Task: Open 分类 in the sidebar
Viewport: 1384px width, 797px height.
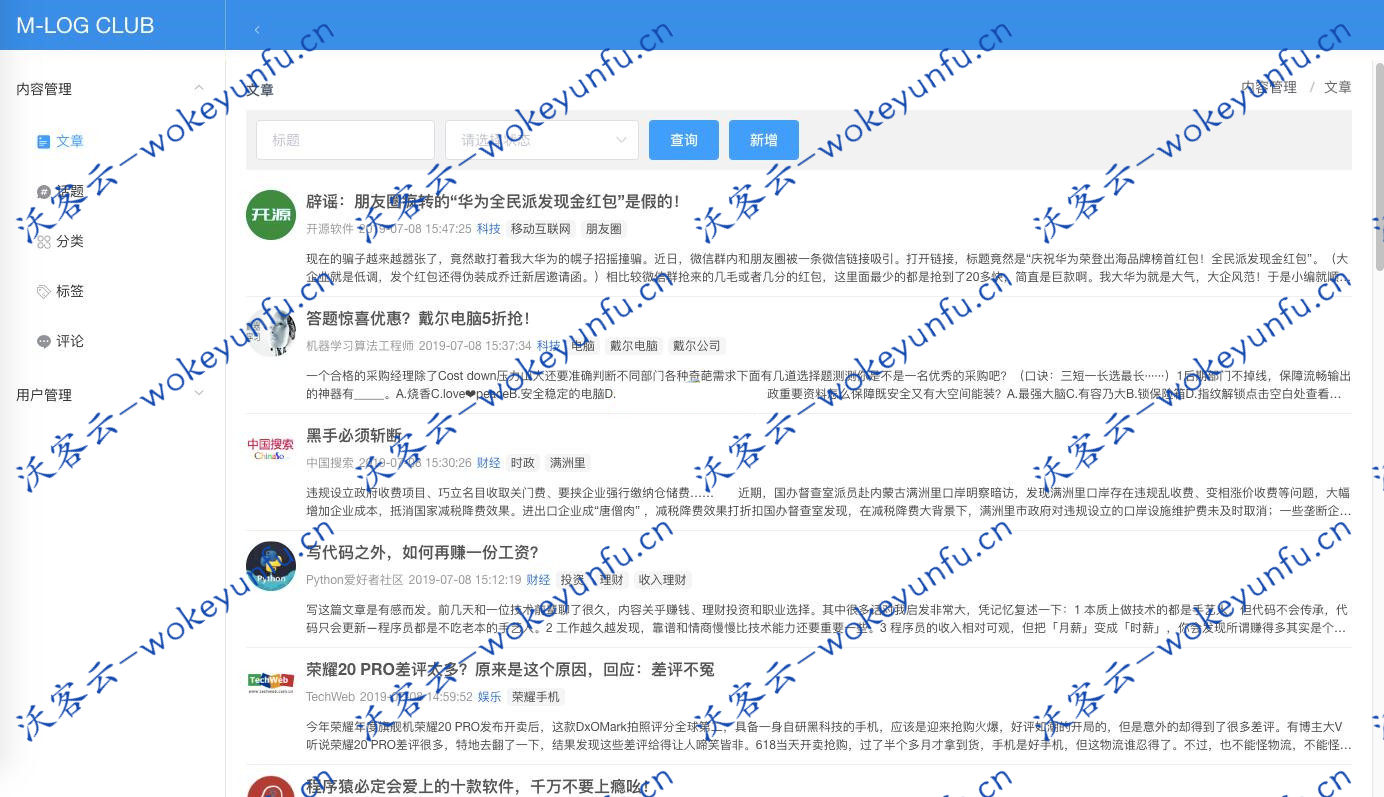Action: click(x=70, y=242)
